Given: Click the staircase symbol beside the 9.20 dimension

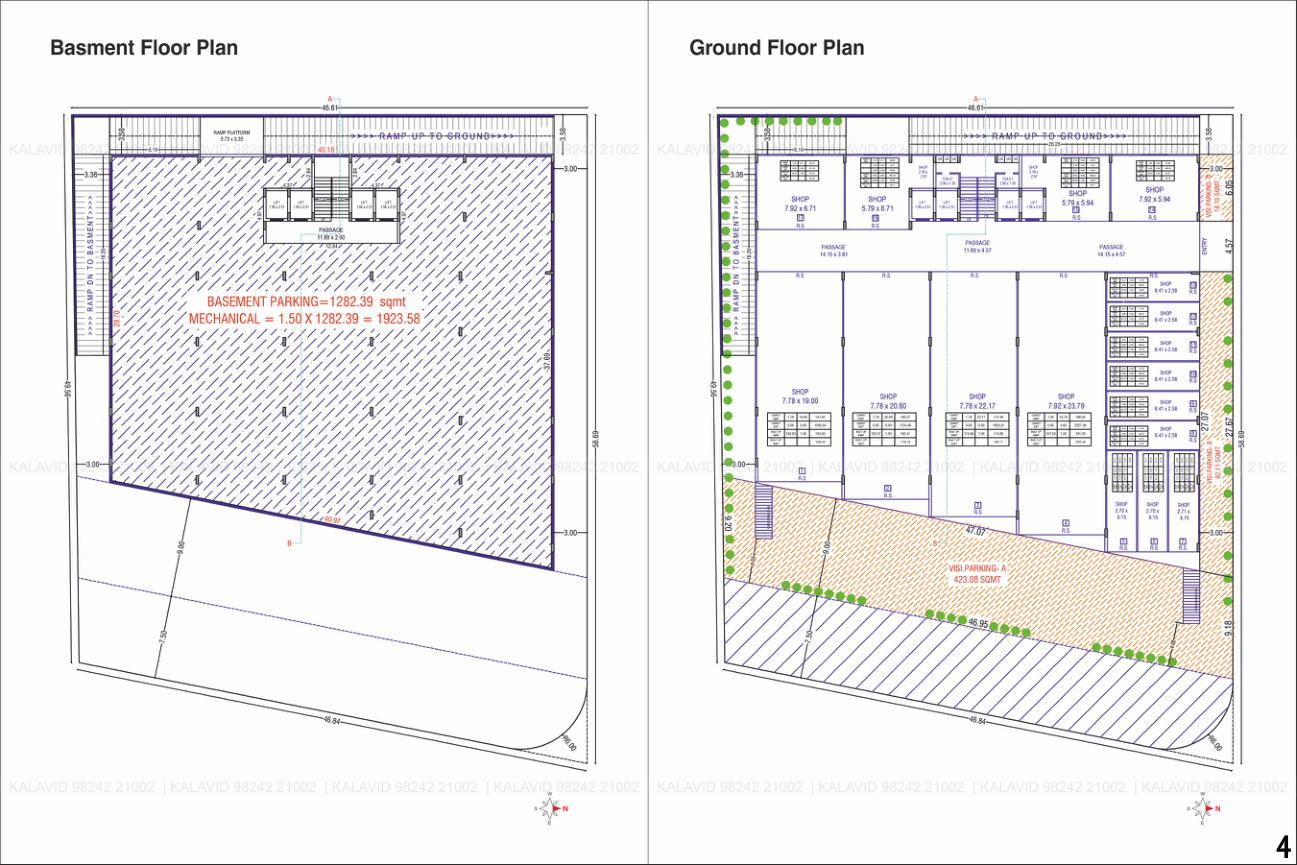Looking at the screenshot, I should point(763,512).
